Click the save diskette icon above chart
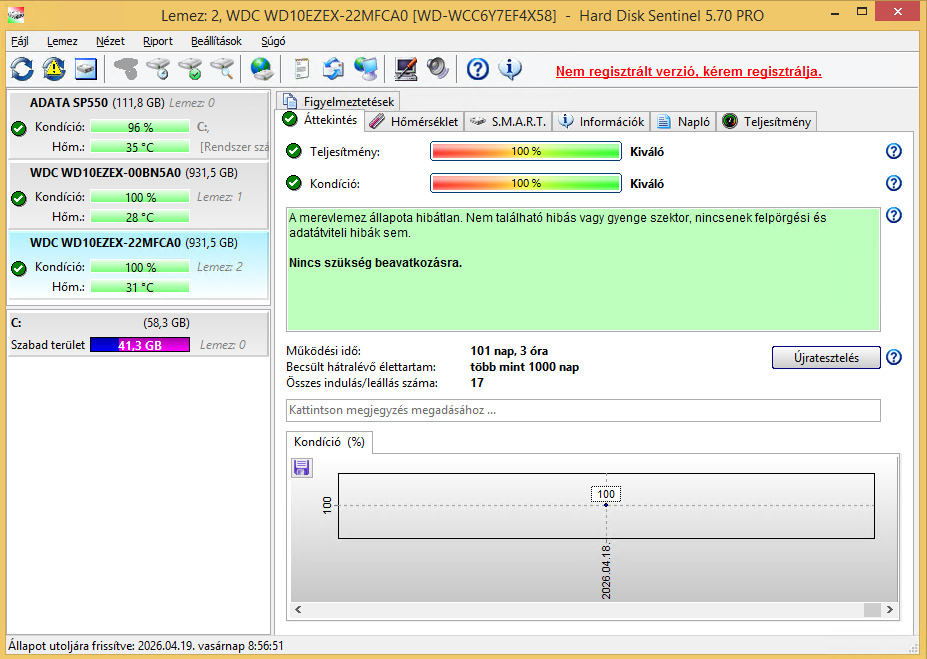927x659 pixels. click(x=302, y=468)
